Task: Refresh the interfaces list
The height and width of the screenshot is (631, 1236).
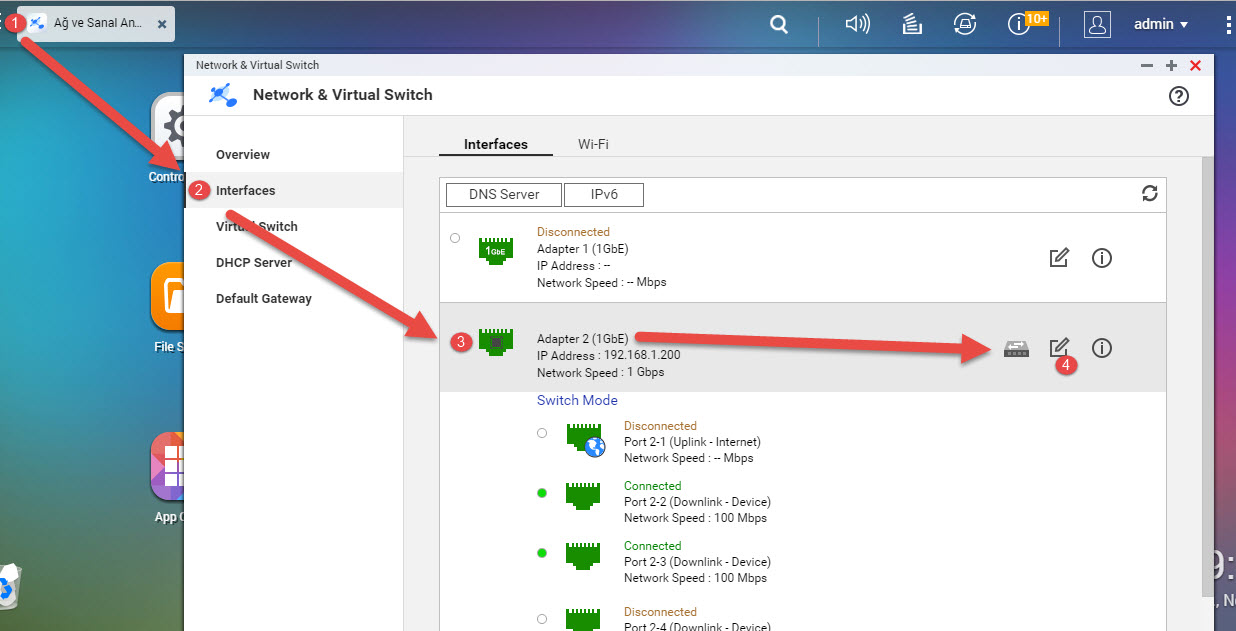Action: click(x=1150, y=193)
